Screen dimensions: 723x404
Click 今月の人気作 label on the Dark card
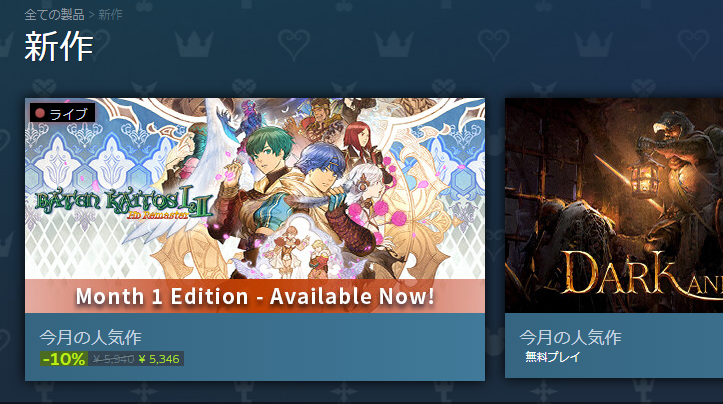[570, 338]
